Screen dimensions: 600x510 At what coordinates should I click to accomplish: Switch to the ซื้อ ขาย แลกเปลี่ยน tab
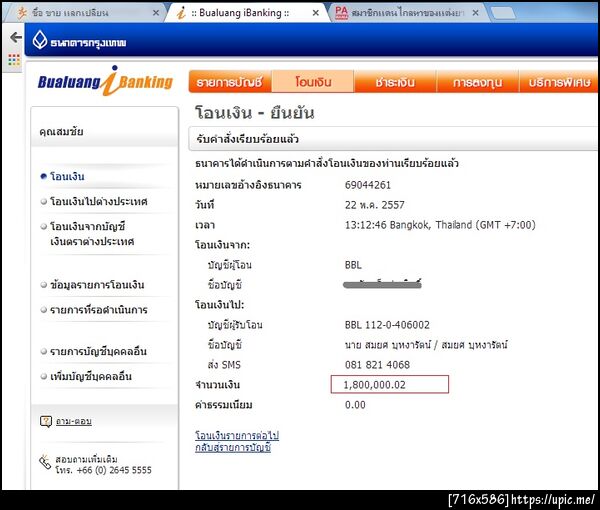84,13
